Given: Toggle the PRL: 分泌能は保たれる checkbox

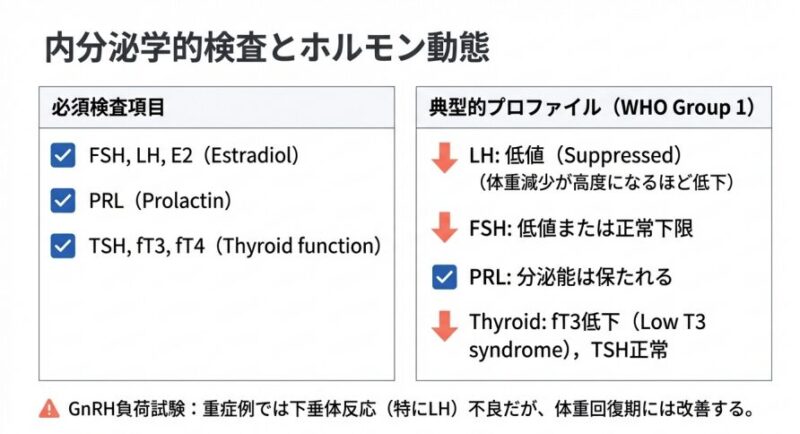Looking at the screenshot, I should pos(444,277).
